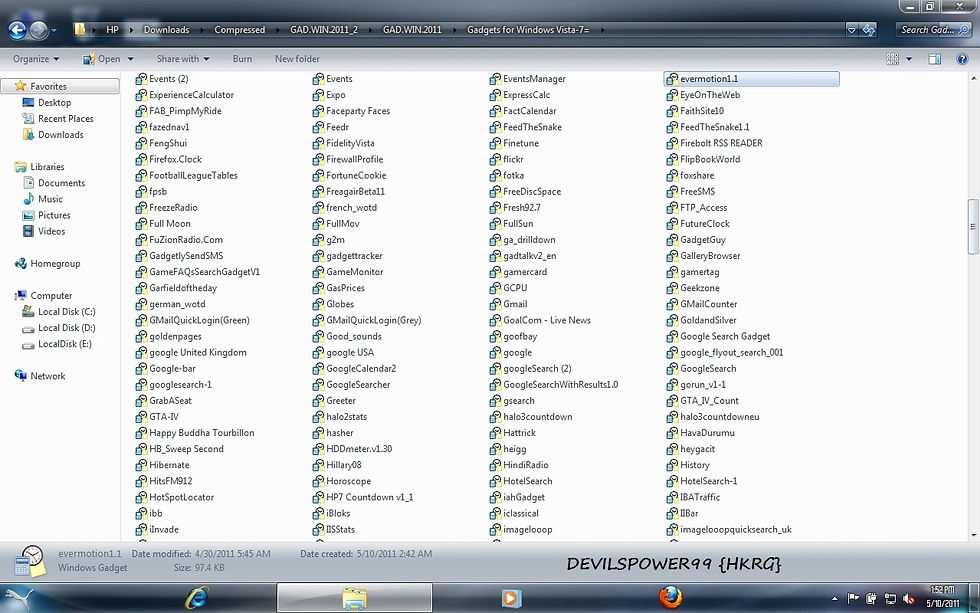Select the Firefox.Clock gadget icon
The height and width of the screenshot is (613, 980).
click(141, 159)
